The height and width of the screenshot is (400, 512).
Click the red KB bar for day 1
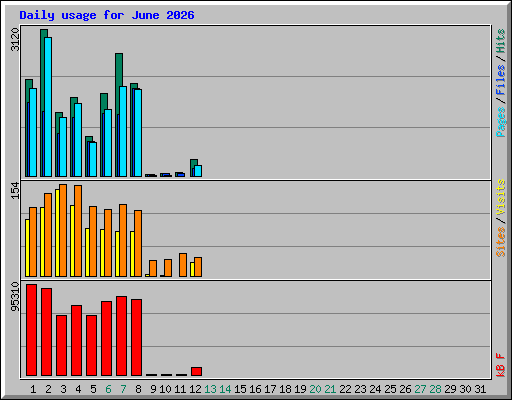31,330
